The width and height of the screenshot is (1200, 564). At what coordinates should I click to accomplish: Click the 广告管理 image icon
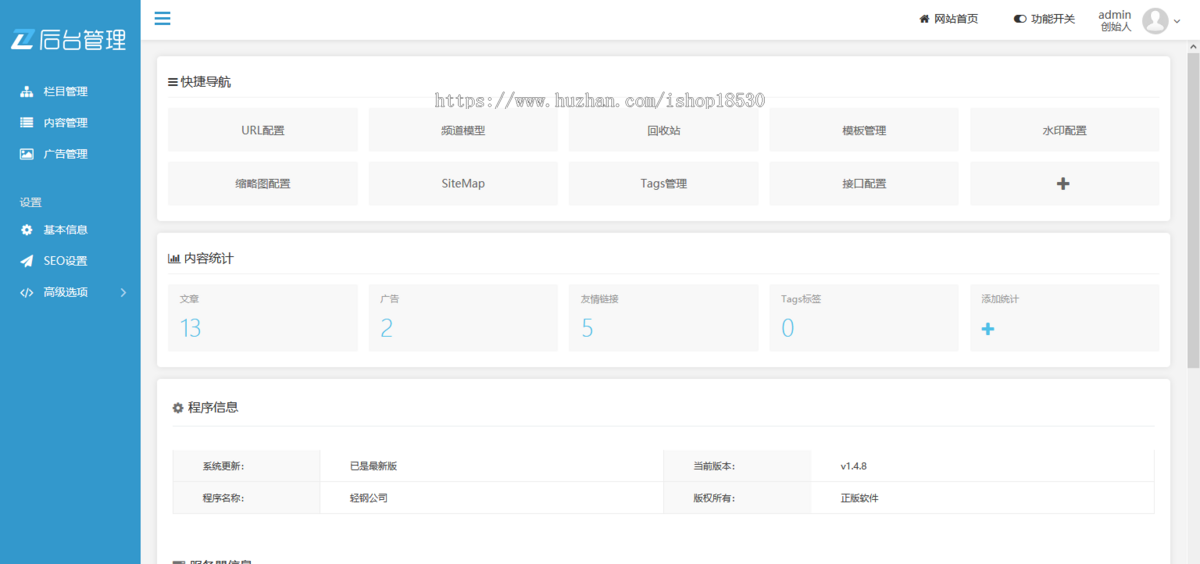click(x=27, y=154)
